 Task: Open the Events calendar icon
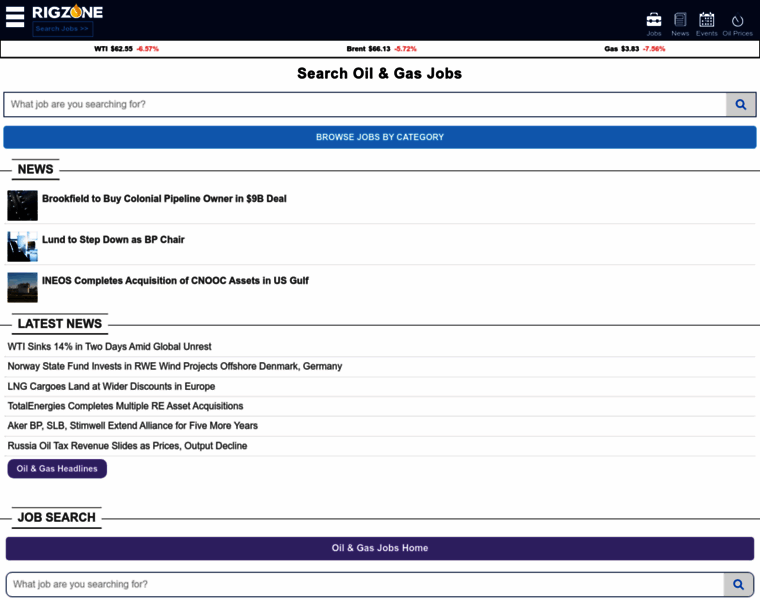707,20
